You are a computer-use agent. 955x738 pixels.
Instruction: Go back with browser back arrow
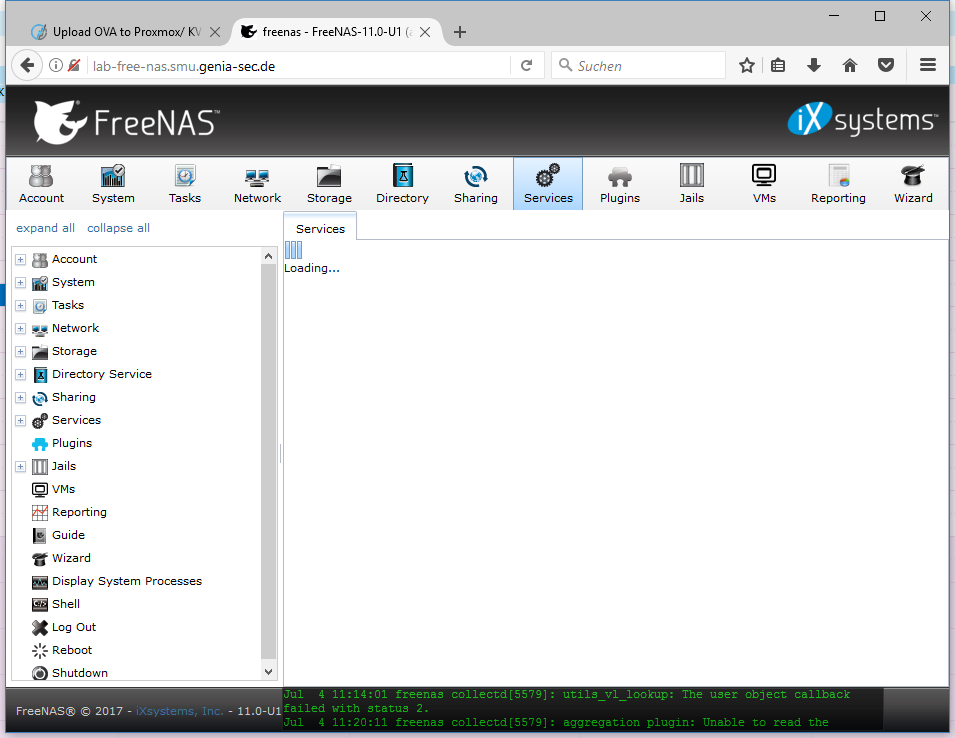coord(27,65)
